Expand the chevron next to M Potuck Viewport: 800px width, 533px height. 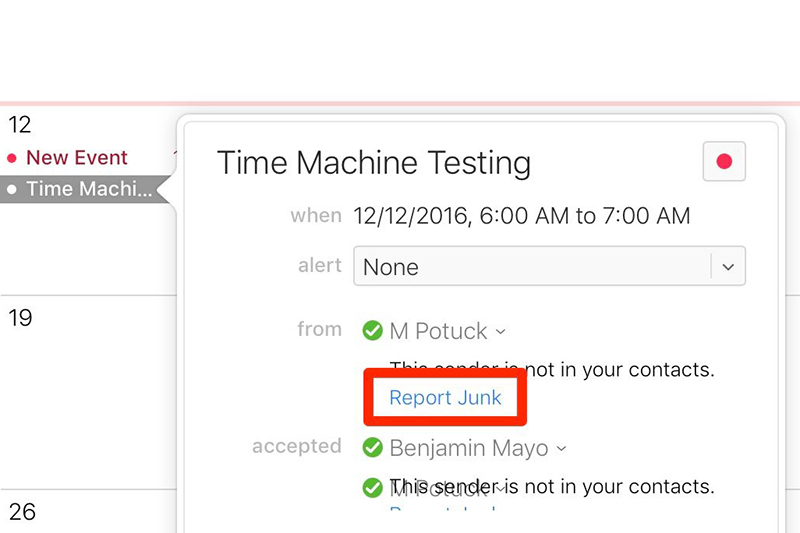click(x=500, y=332)
